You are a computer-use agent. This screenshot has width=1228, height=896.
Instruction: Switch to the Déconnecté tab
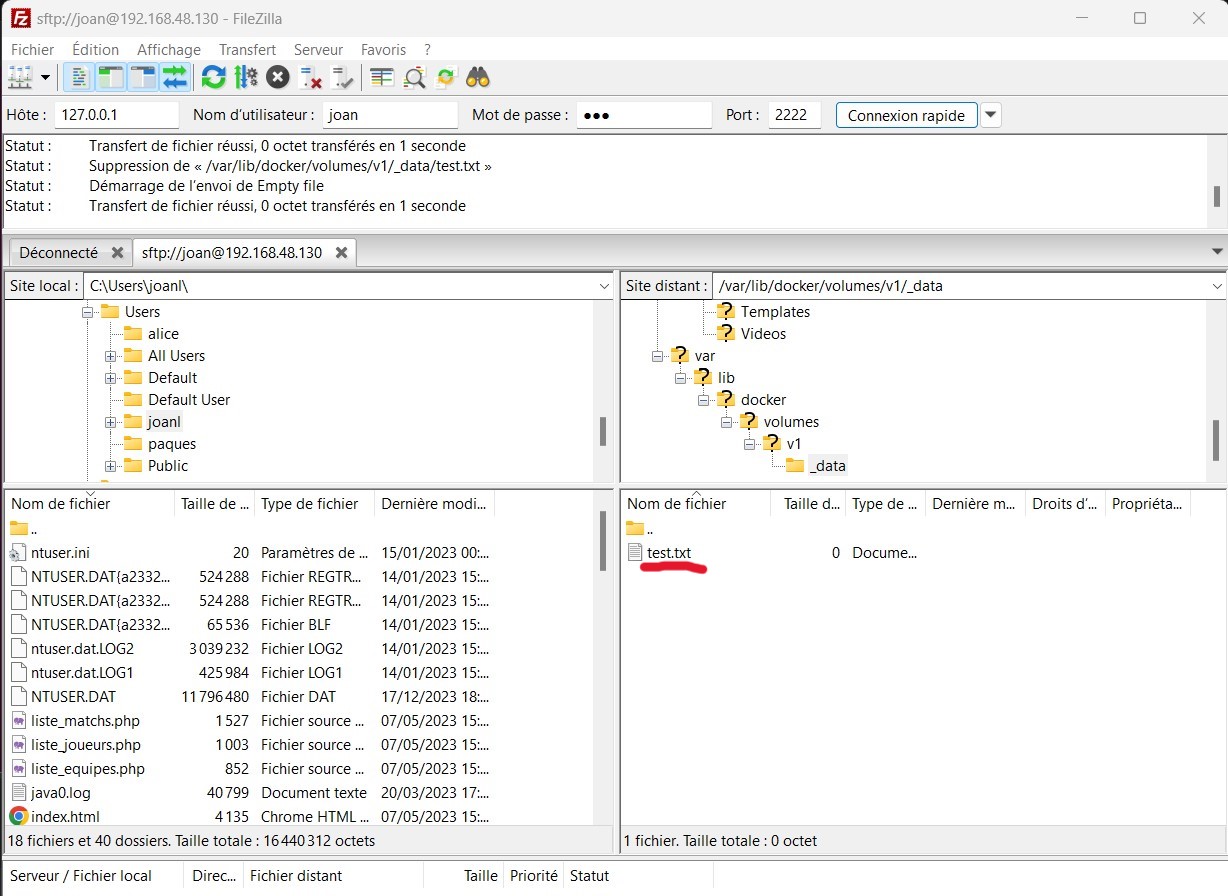[58, 253]
